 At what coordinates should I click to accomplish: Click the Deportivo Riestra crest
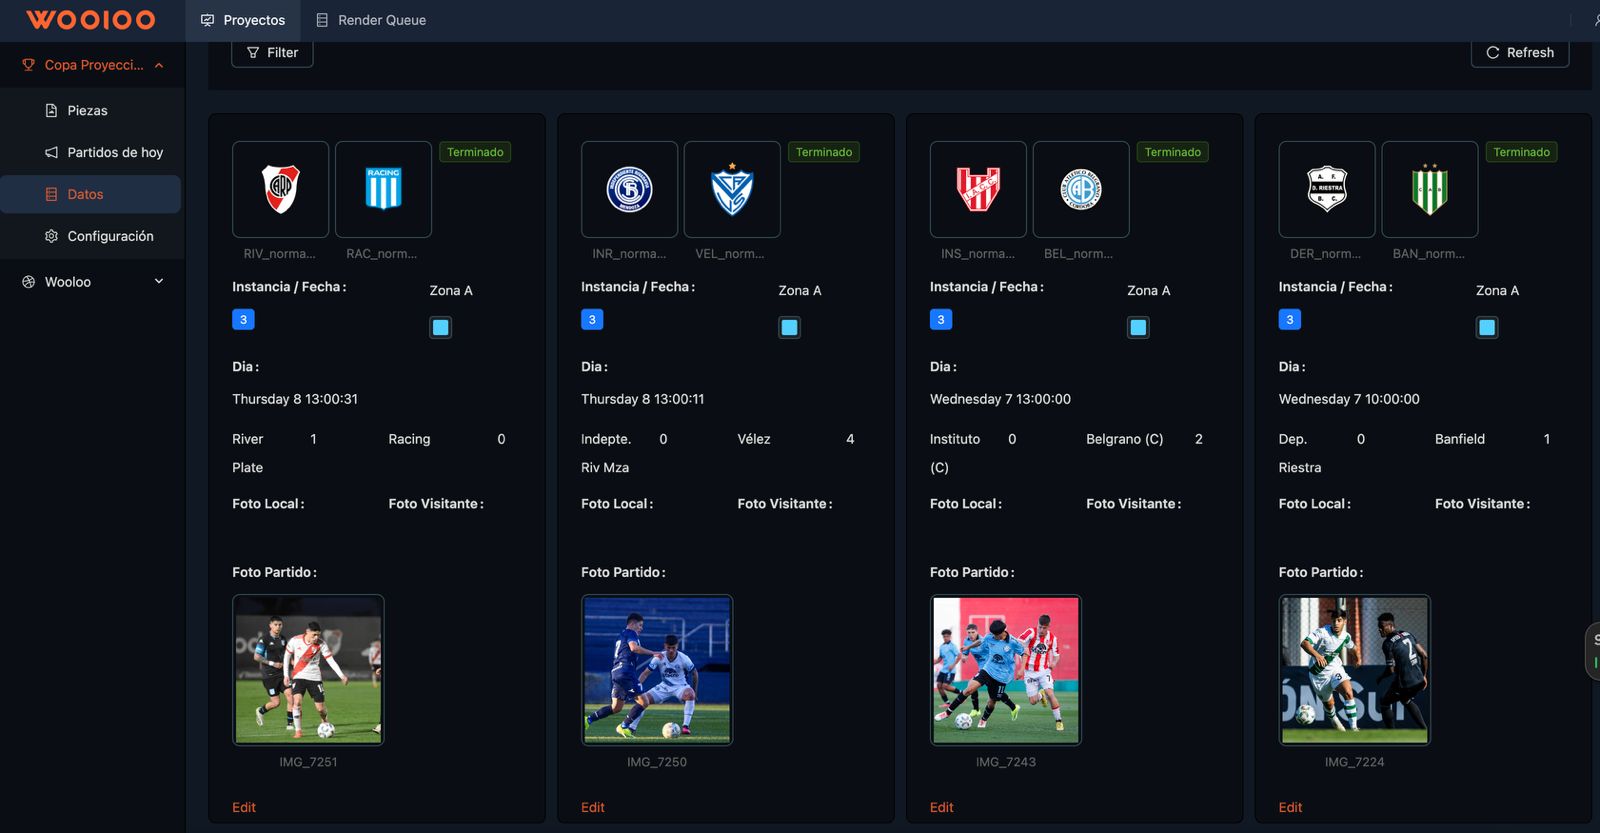pos(1327,189)
